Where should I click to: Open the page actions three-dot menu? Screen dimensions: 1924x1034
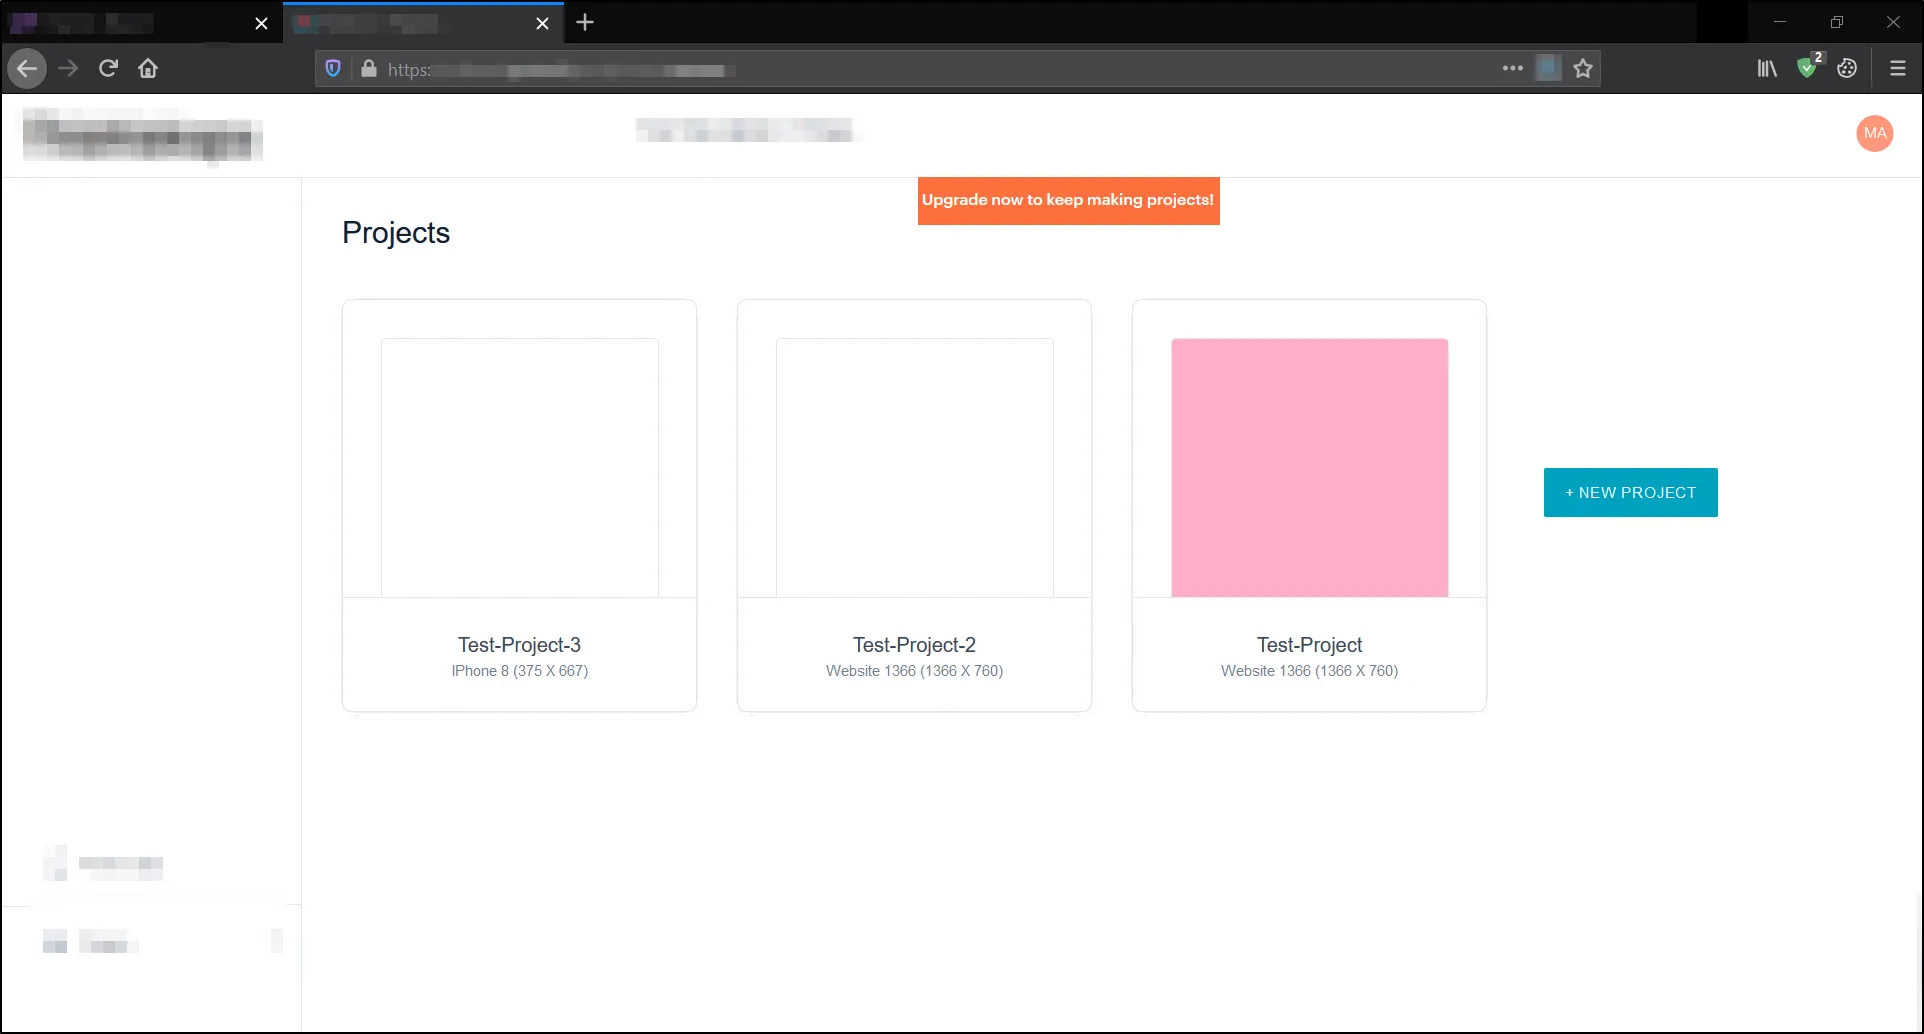pyautogui.click(x=1512, y=68)
